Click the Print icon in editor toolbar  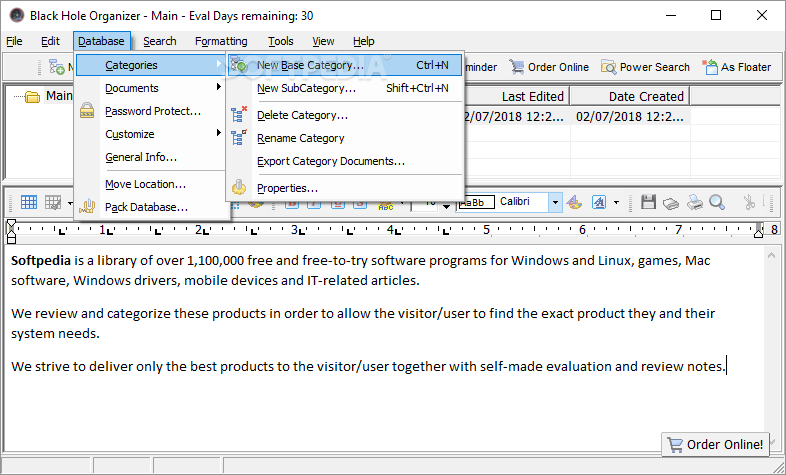[x=695, y=202]
